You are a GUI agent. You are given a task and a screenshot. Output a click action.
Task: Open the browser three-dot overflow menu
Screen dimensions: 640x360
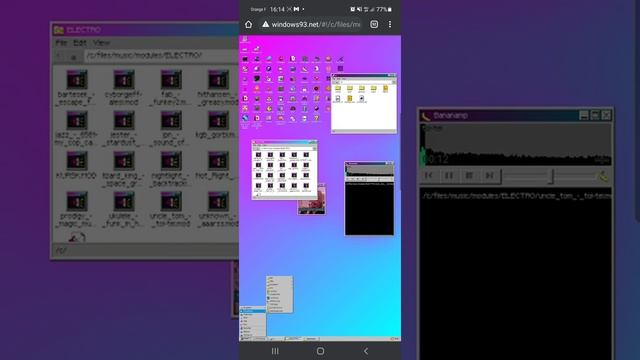[390, 24]
